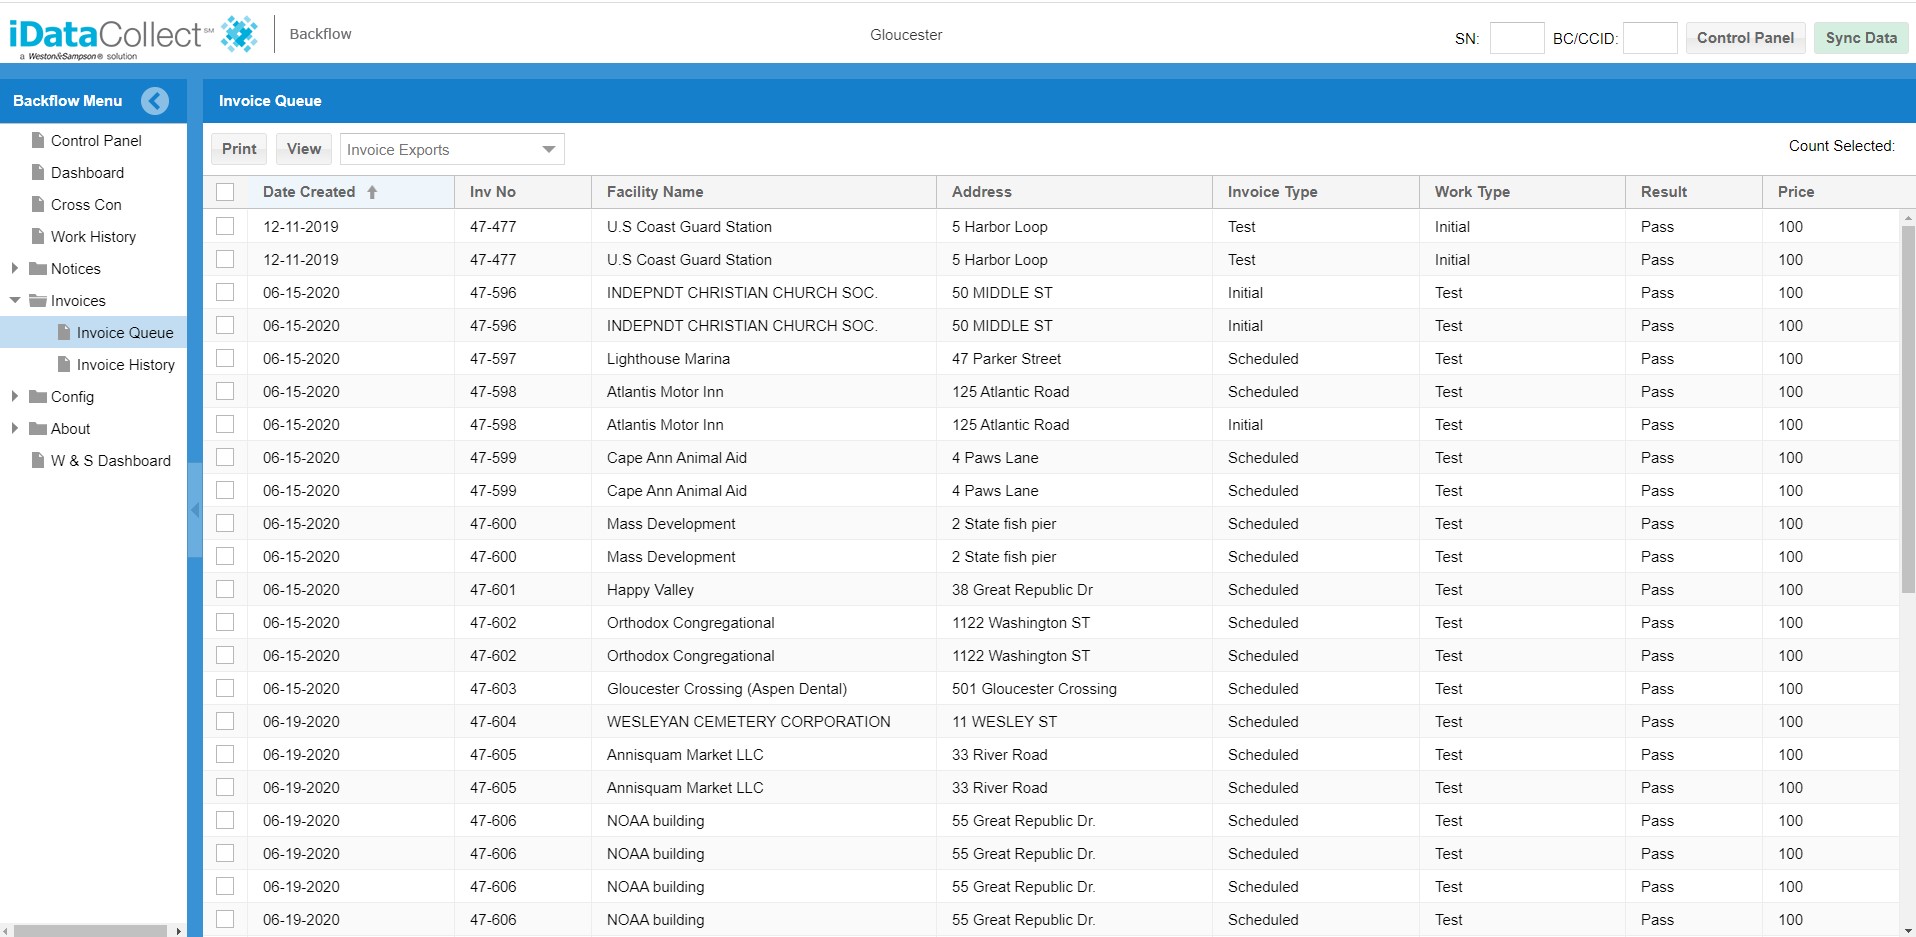Select Invoice History in the sidebar
Image resolution: width=1916 pixels, height=937 pixels.
point(125,364)
